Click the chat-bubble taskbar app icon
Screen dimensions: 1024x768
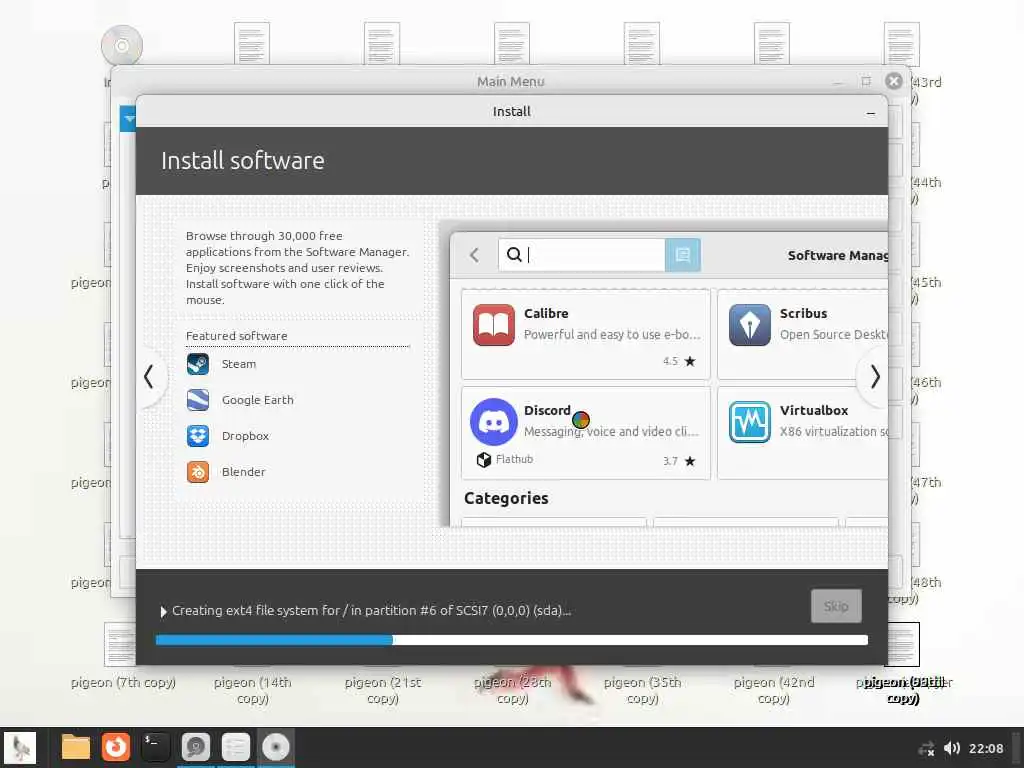[x=195, y=747]
